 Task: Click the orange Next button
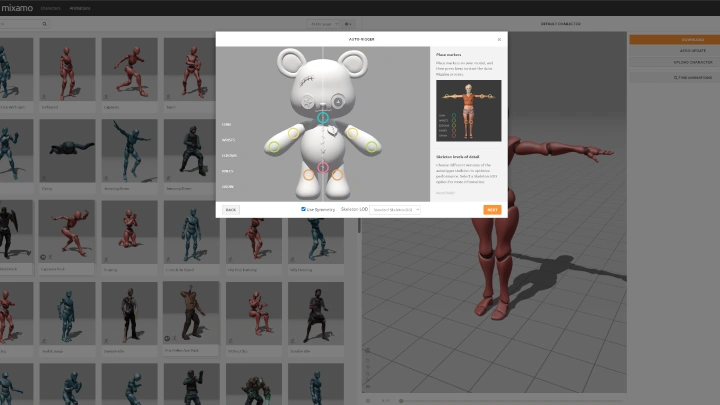tap(492, 210)
